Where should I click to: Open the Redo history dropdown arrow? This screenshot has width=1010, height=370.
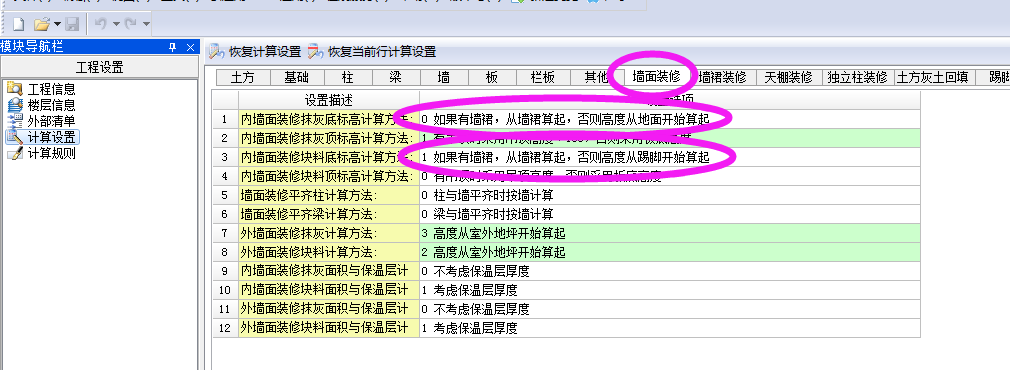[147, 24]
